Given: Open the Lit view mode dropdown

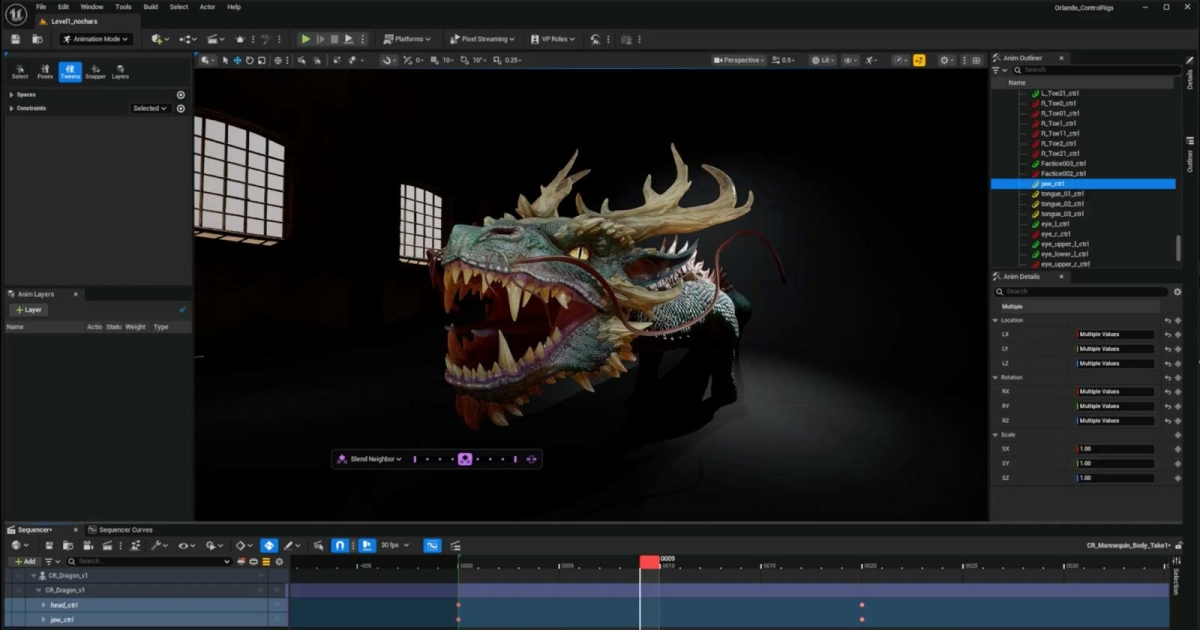Looking at the screenshot, I should [823, 60].
